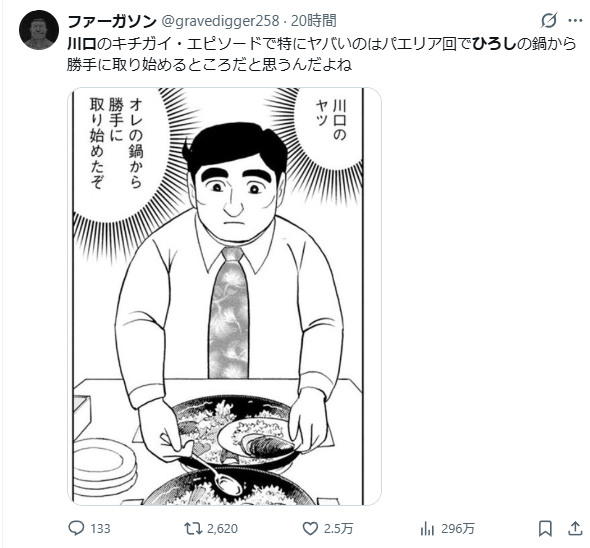Click the 20時間 timestamp
Viewport: 590px width, 548px height.
tap(313, 21)
